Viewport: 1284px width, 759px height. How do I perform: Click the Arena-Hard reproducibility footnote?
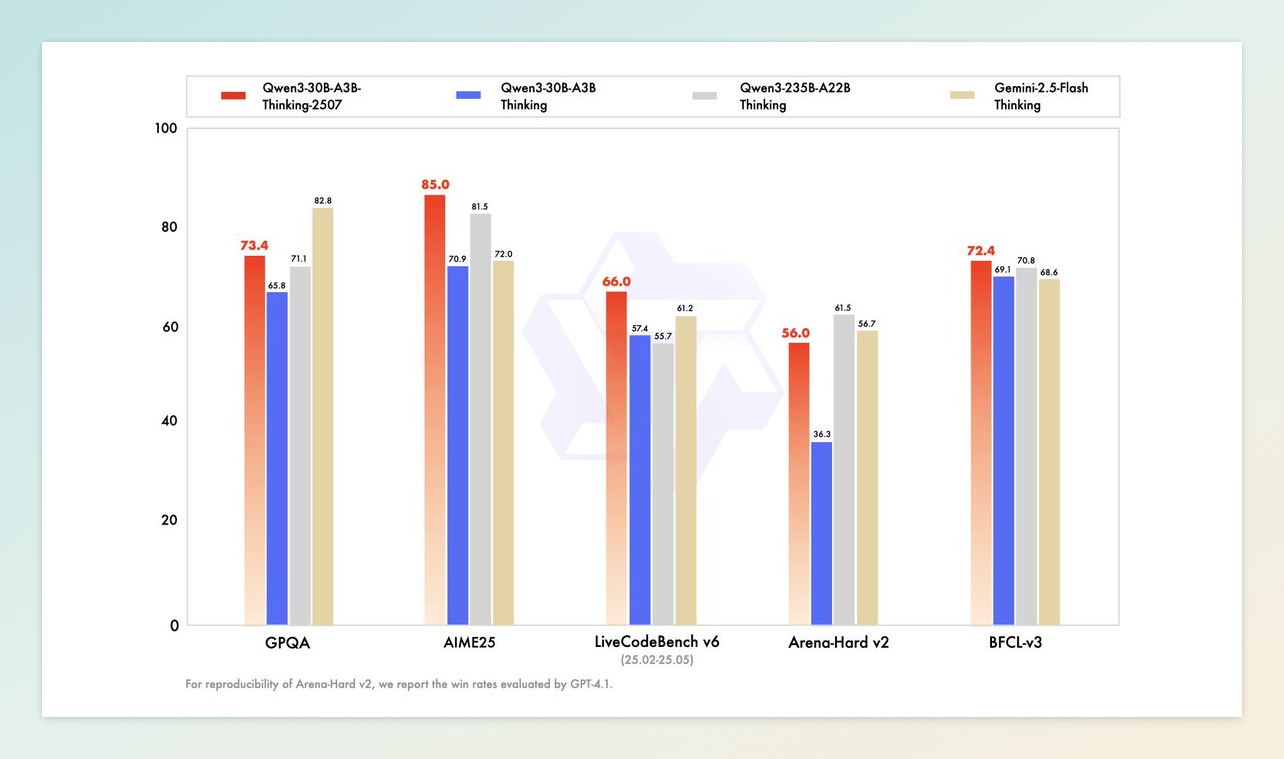(398, 685)
